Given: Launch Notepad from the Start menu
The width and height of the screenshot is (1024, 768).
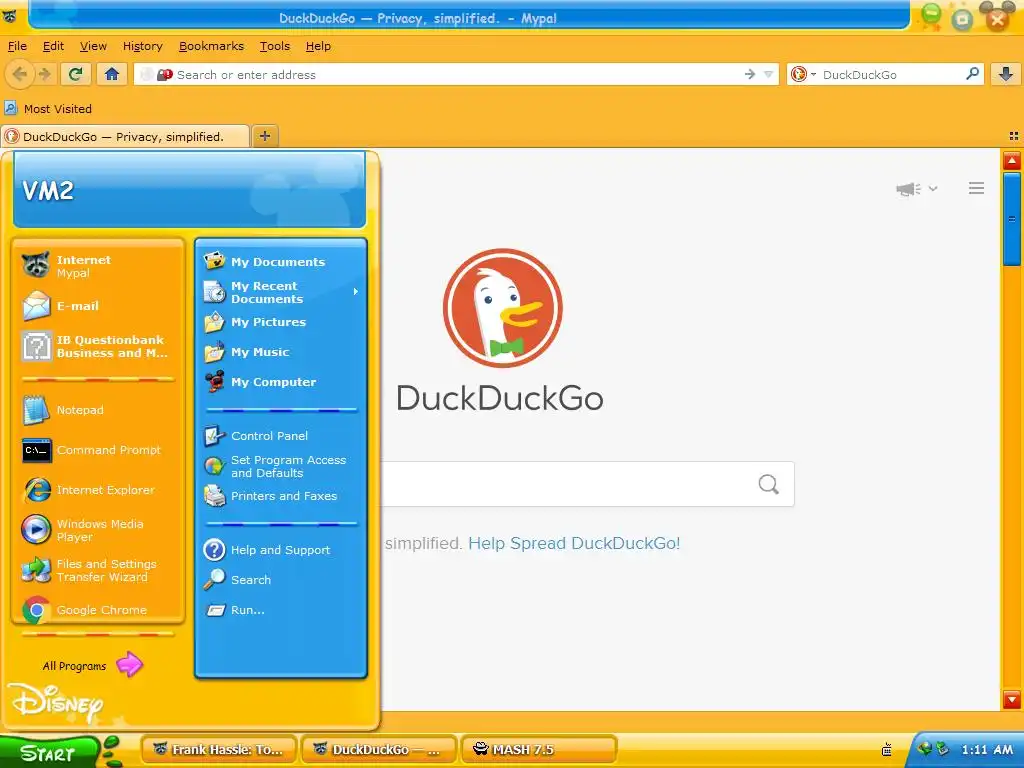Looking at the screenshot, I should coord(98,410).
